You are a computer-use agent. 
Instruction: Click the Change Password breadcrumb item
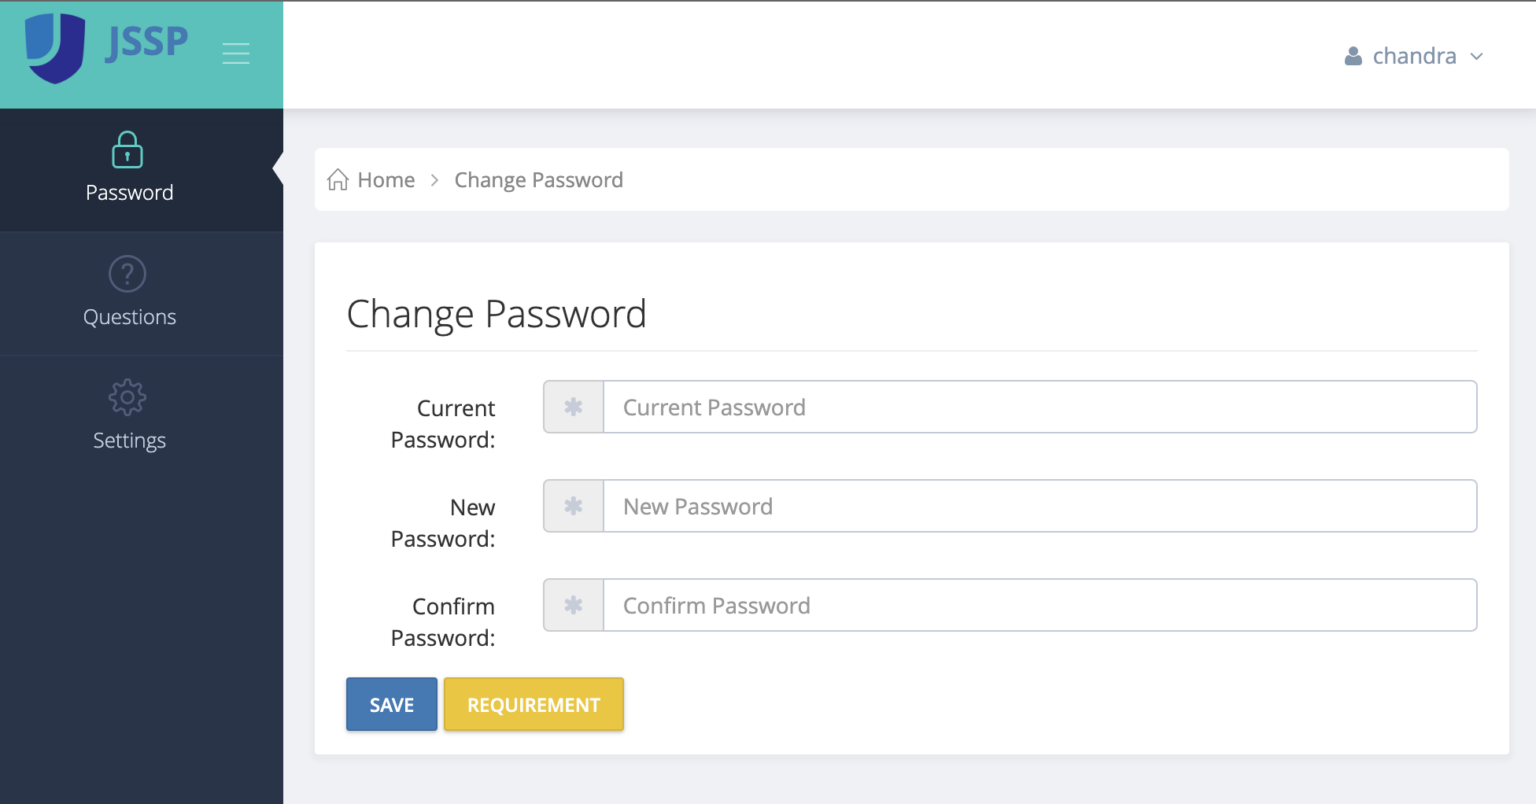pyautogui.click(x=538, y=180)
